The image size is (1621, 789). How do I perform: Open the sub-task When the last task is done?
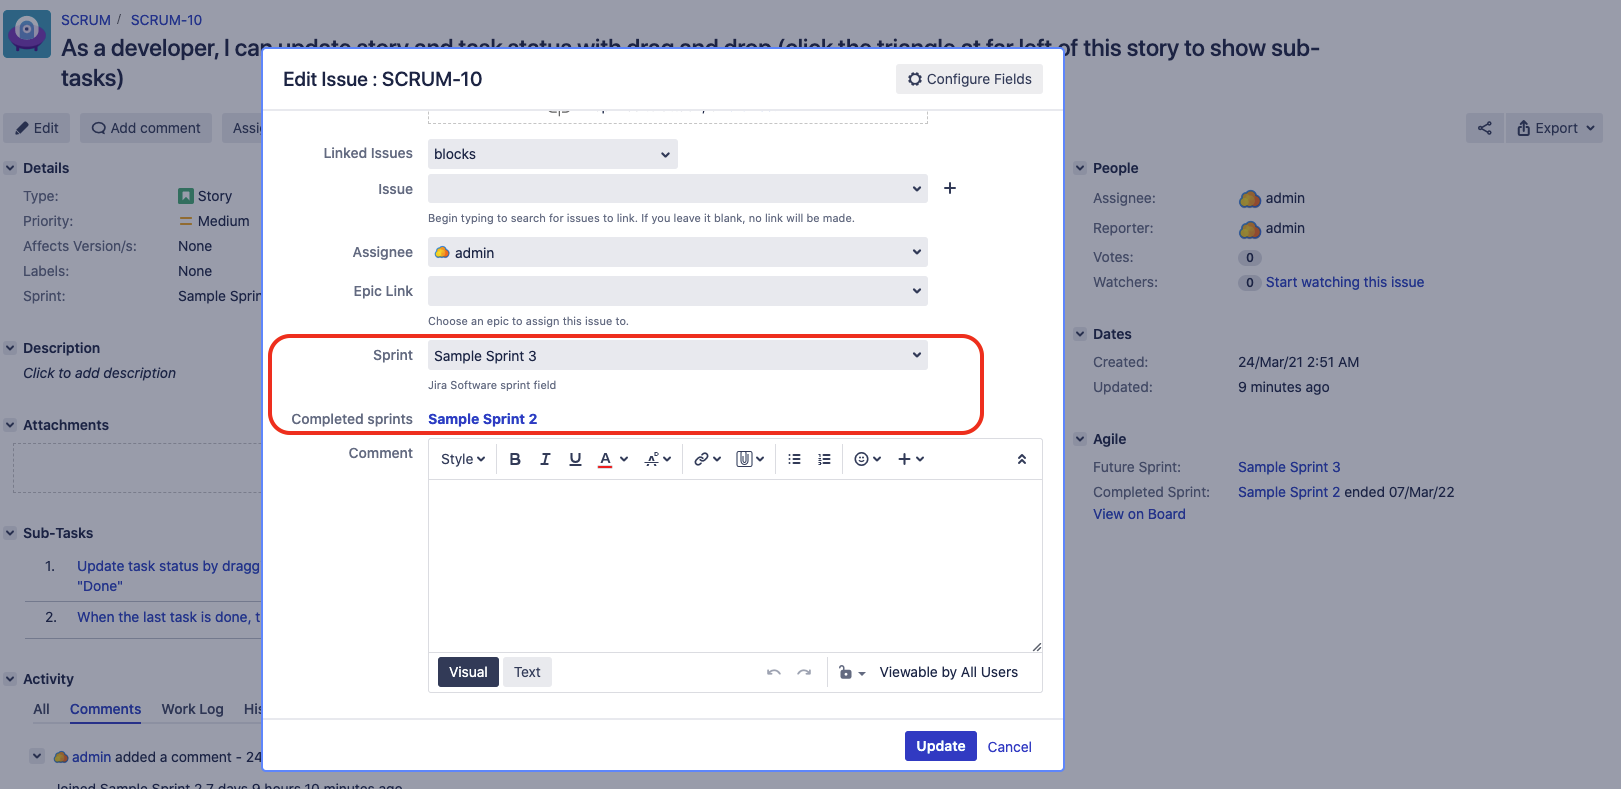(168, 617)
